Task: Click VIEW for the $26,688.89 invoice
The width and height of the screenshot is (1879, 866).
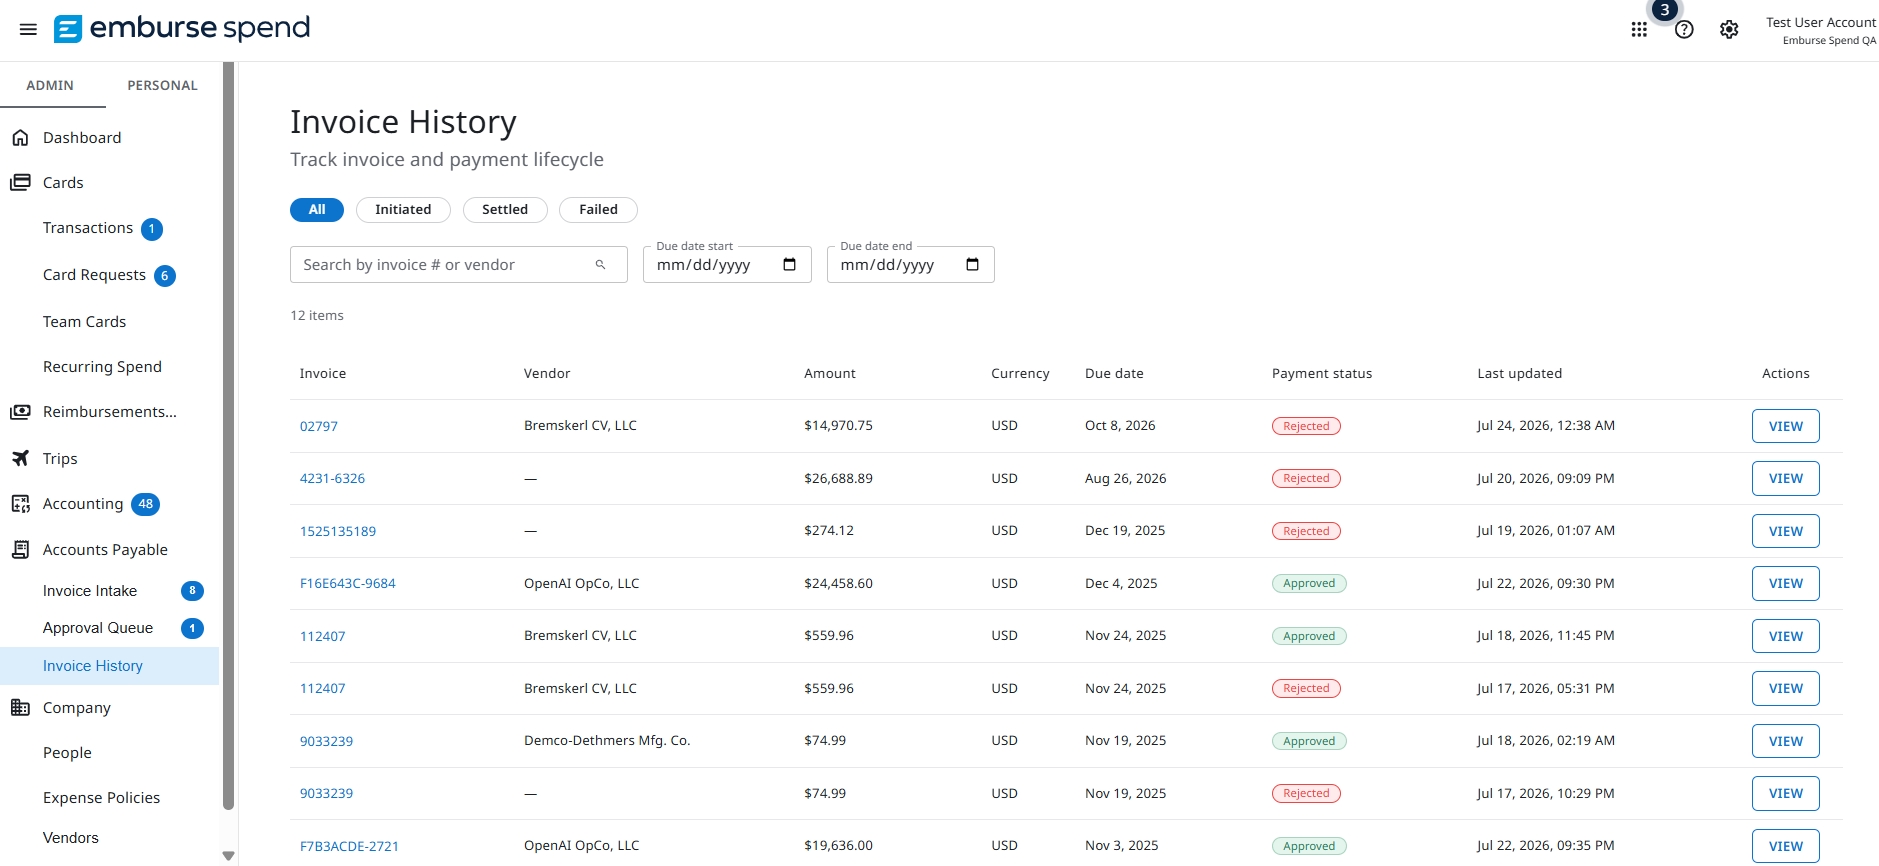Action: pyautogui.click(x=1785, y=478)
